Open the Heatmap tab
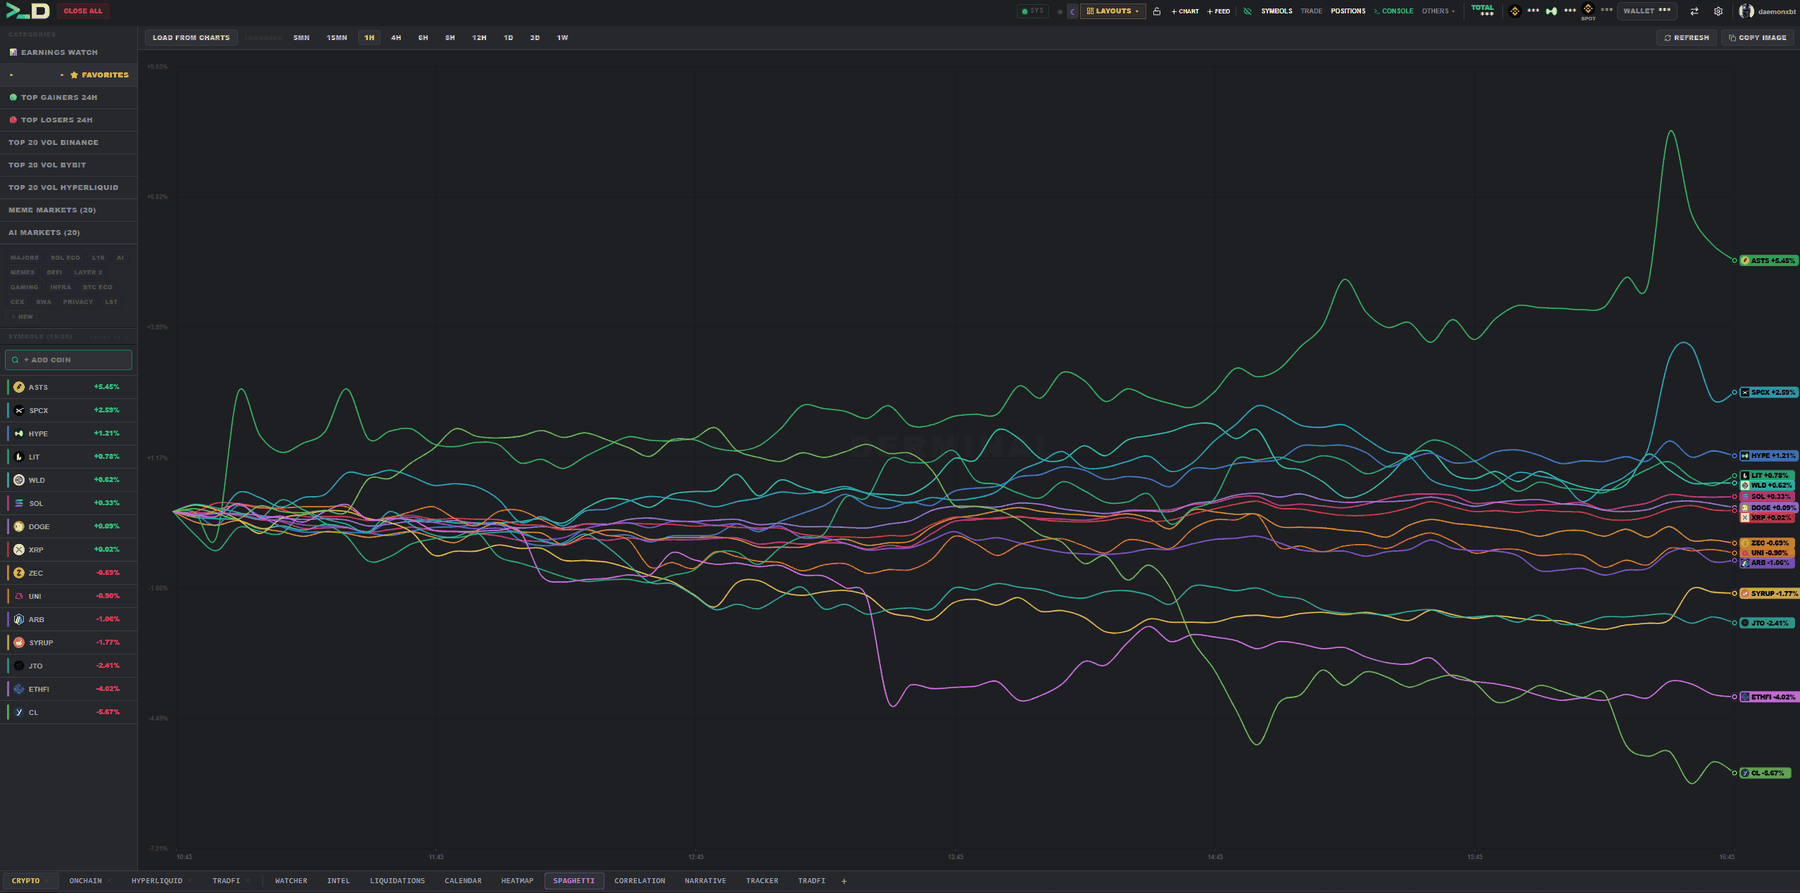This screenshot has height=893, width=1800. coord(517,881)
